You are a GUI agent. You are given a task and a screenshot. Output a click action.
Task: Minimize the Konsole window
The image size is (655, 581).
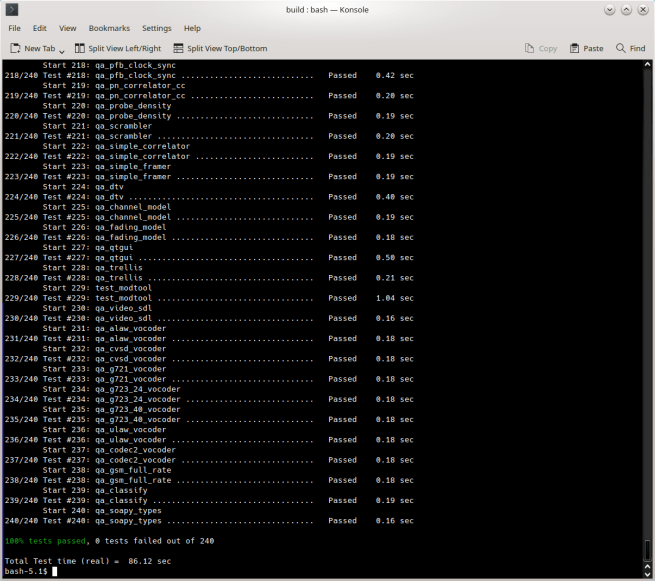609,9
